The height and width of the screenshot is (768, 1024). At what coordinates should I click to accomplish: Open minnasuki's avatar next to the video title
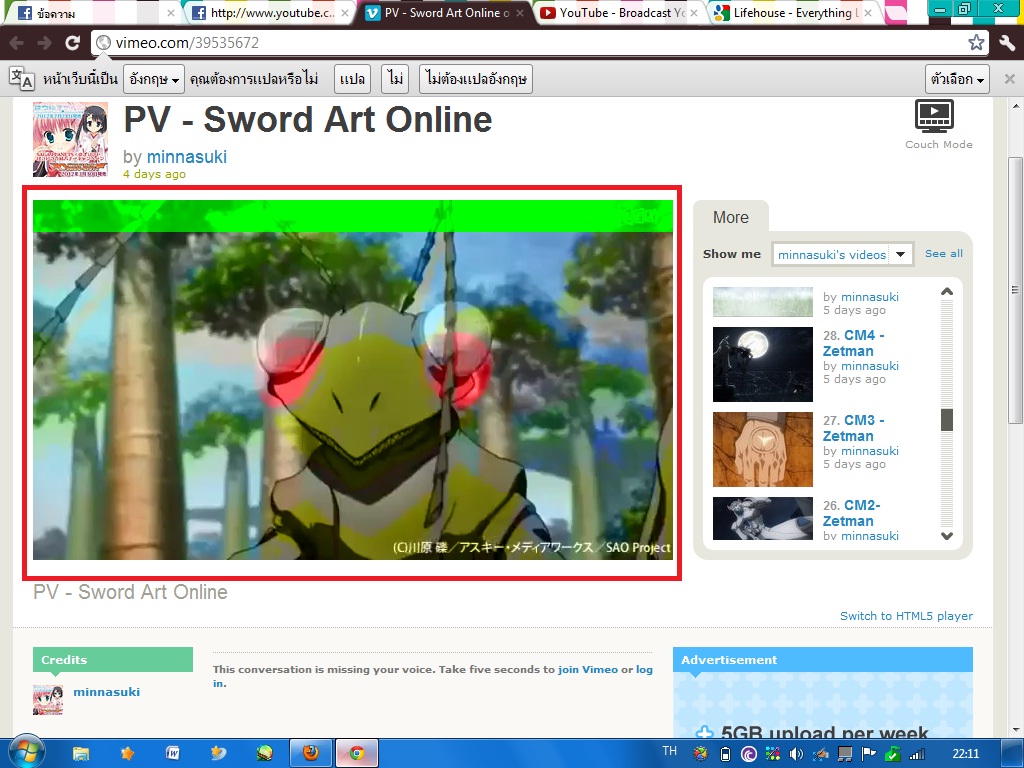[71, 139]
